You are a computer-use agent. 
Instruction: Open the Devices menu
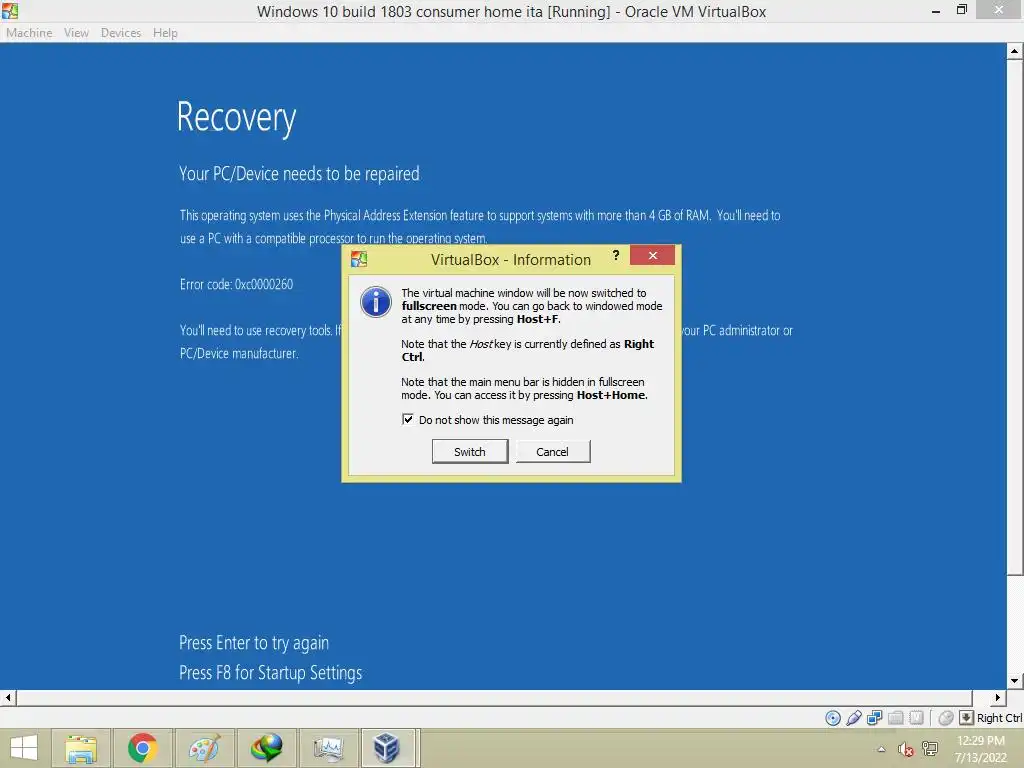121,33
